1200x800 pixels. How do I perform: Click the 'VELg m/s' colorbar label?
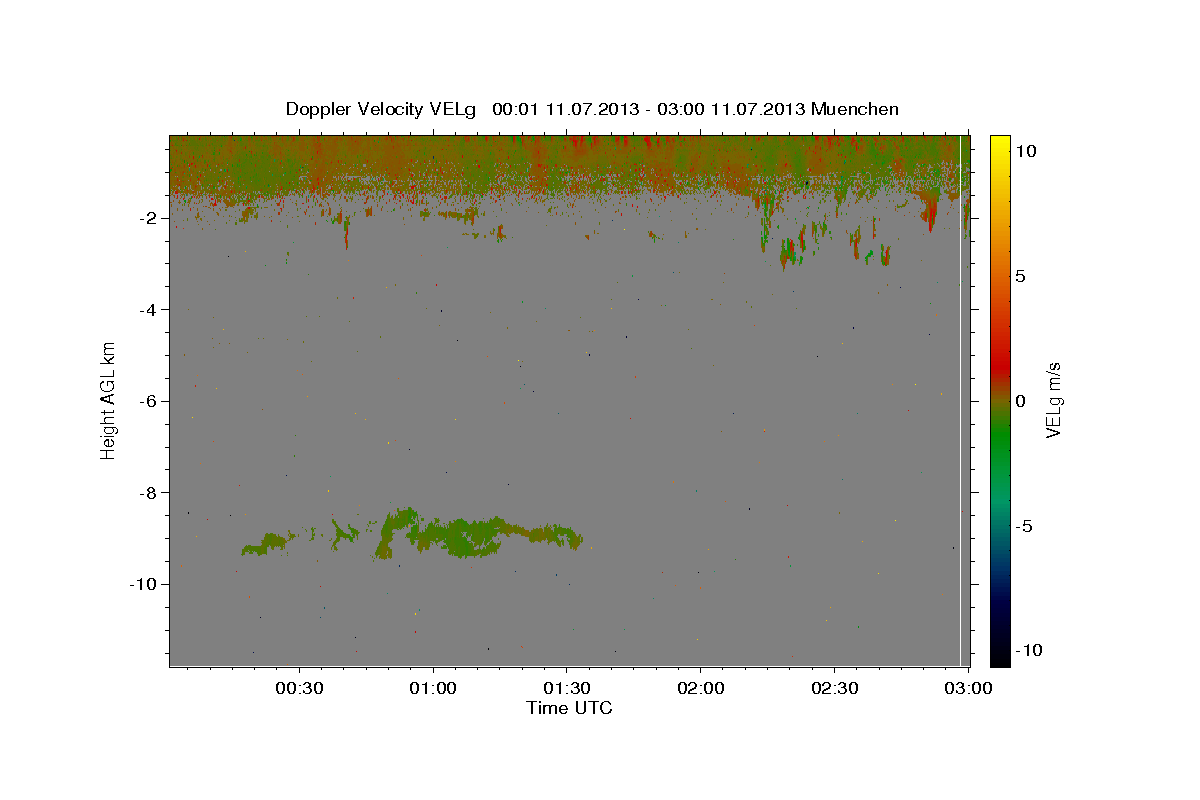[x=1053, y=400]
